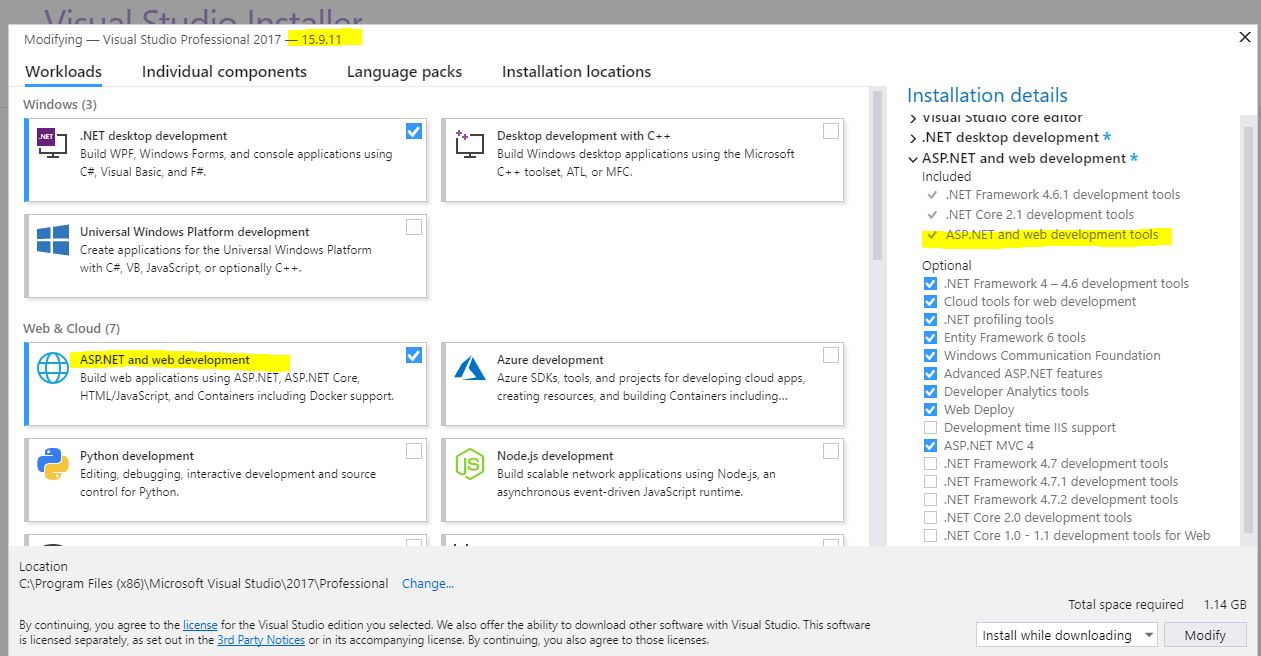1261x656 pixels.
Task: Check the Azure development workload checkbox
Action: coord(831,355)
